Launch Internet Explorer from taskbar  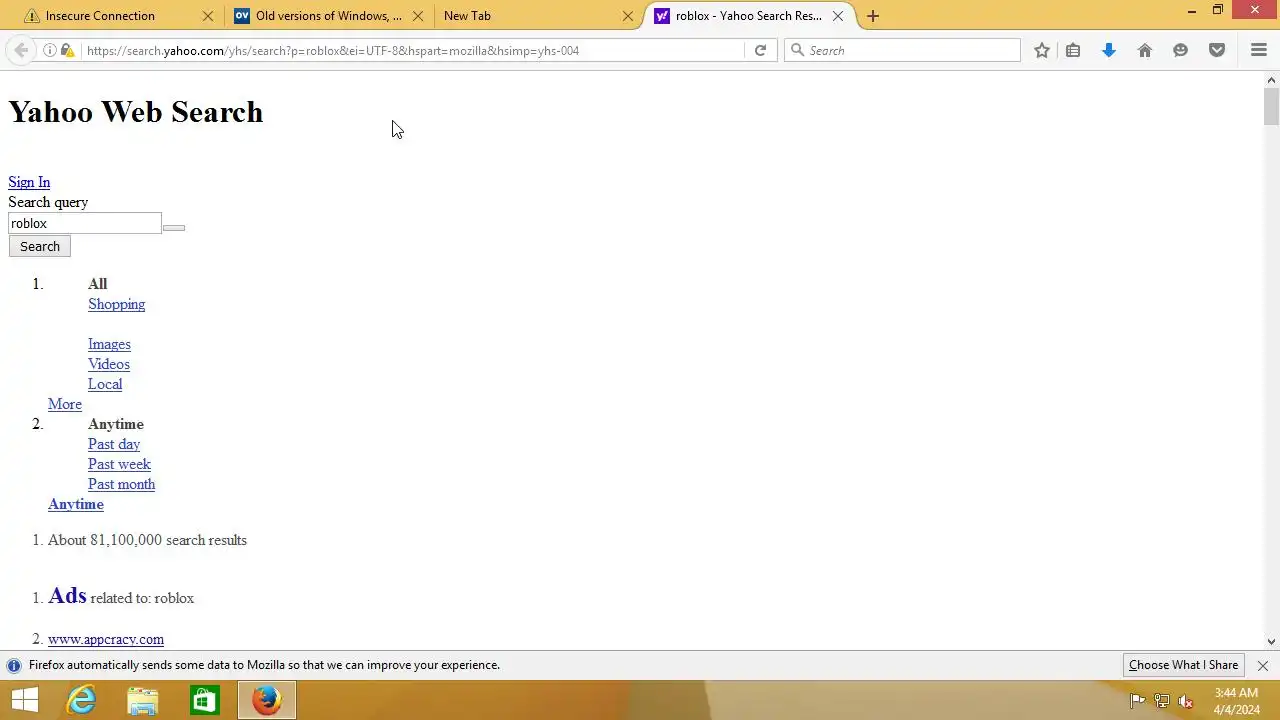pyautogui.click(x=81, y=700)
